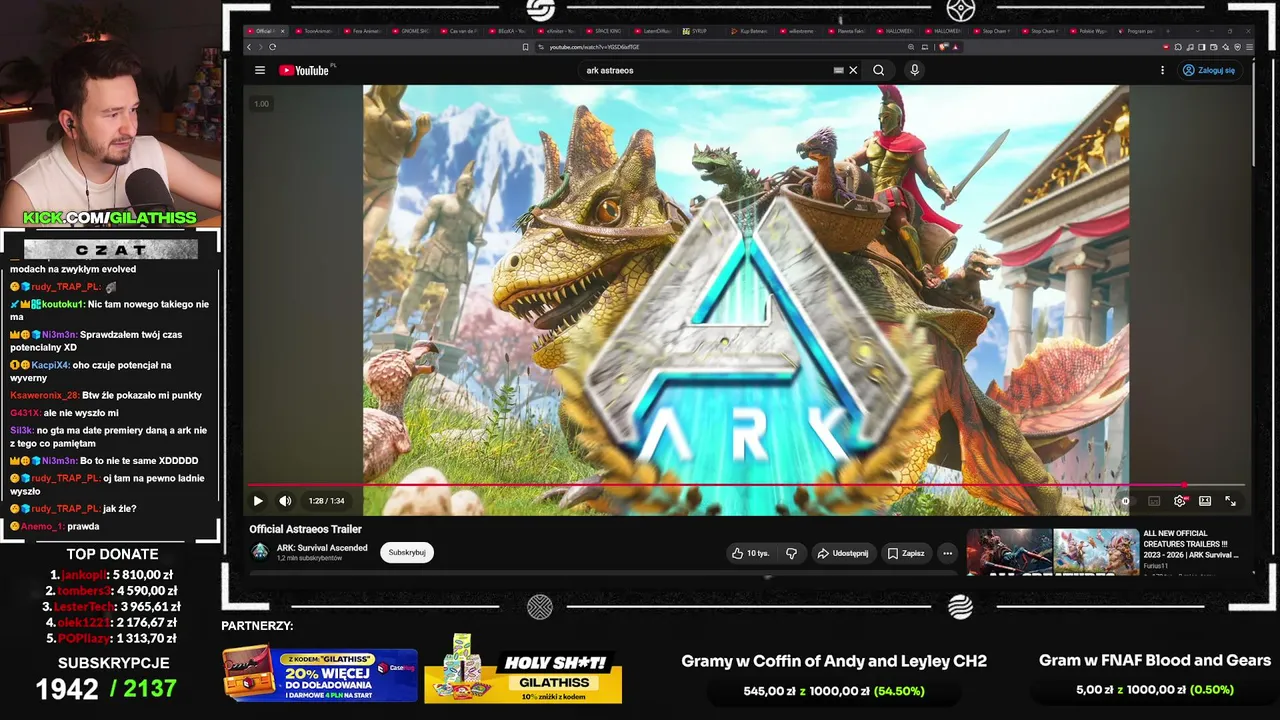This screenshot has height=720, width=1280.
Task: Close the active Official browser tab
Action: coord(283,31)
